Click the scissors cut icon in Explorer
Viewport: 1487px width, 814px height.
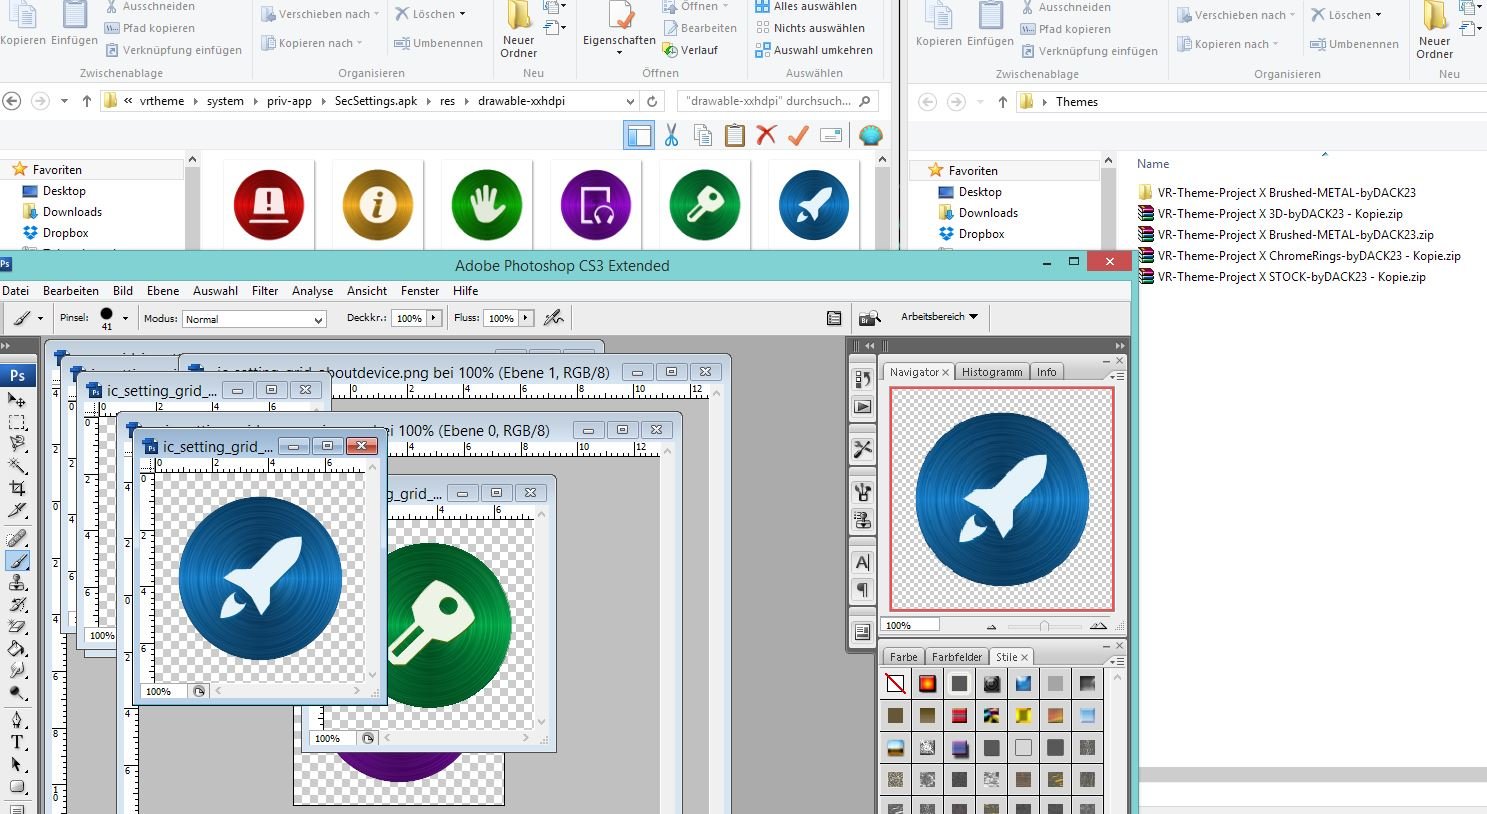pos(671,135)
